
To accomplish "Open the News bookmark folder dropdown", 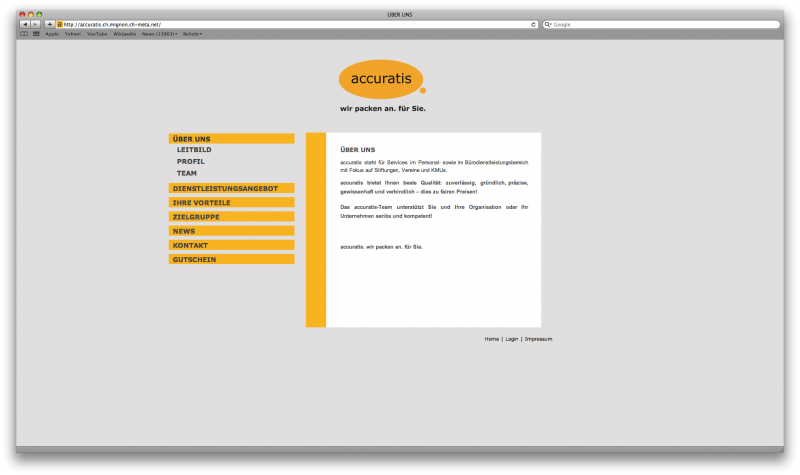I will (160, 34).
